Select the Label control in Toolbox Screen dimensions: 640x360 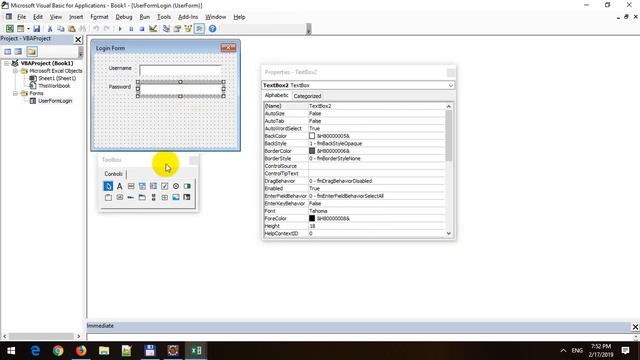click(119, 186)
